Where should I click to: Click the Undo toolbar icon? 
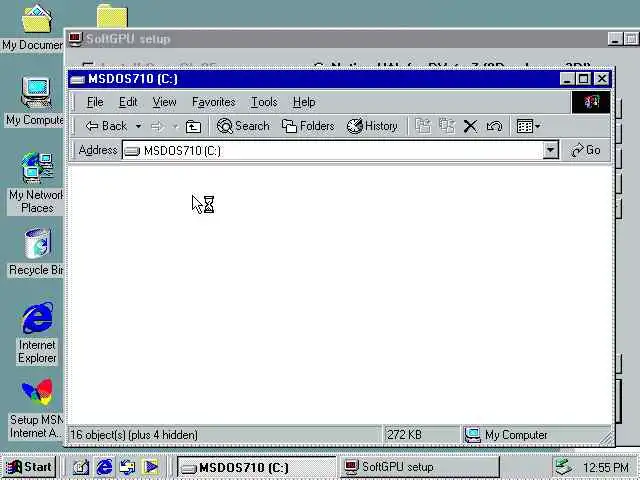pyautogui.click(x=494, y=126)
